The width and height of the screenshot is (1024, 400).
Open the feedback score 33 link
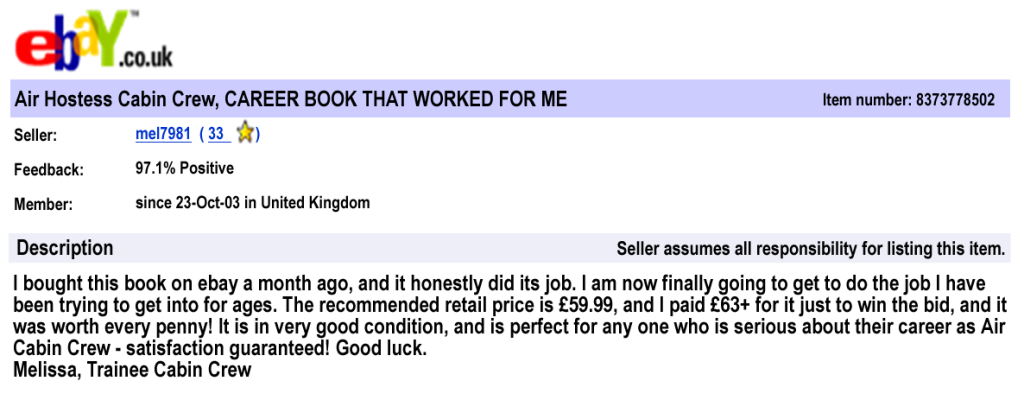click(x=216, y=134)
